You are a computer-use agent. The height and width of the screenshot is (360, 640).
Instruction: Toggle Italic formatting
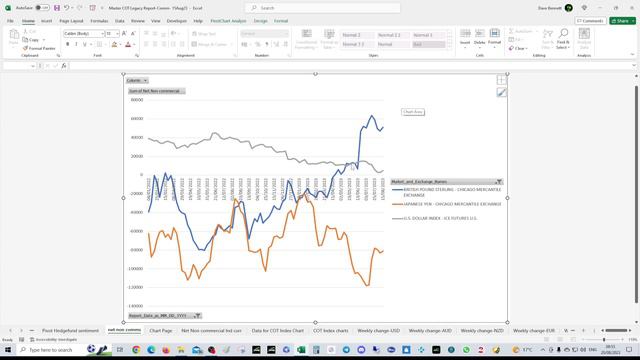76,44
